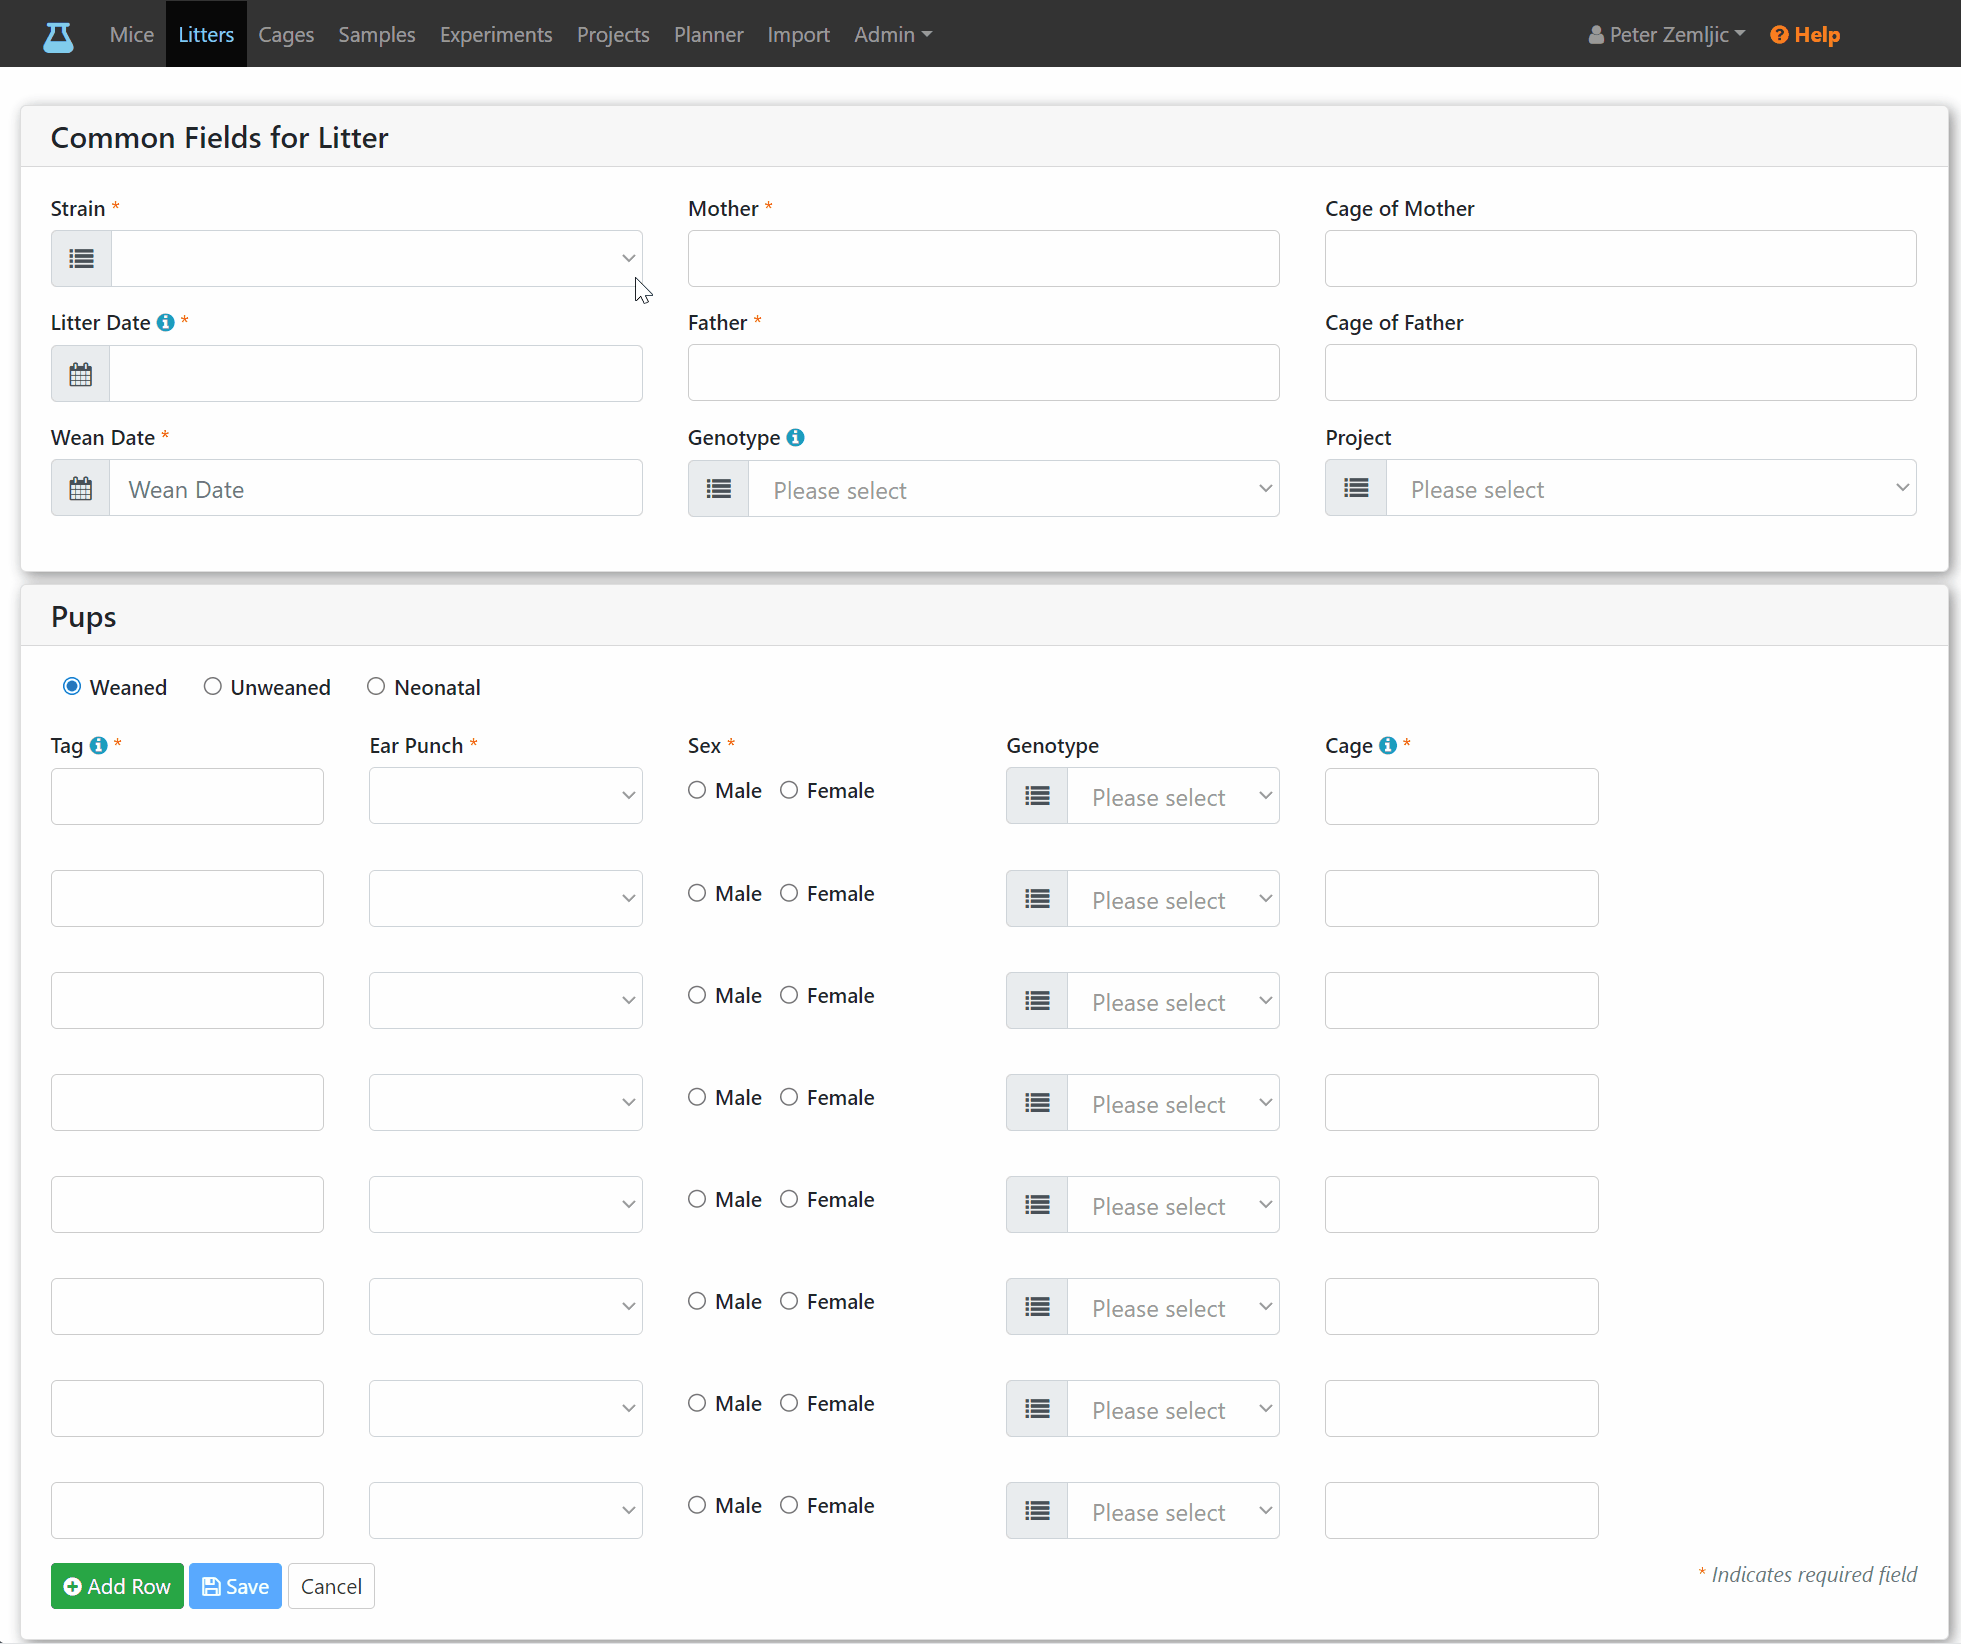The image size is (1961, 1644).
Task: Select the Neonatal radio button
Action: coord(376,686)
